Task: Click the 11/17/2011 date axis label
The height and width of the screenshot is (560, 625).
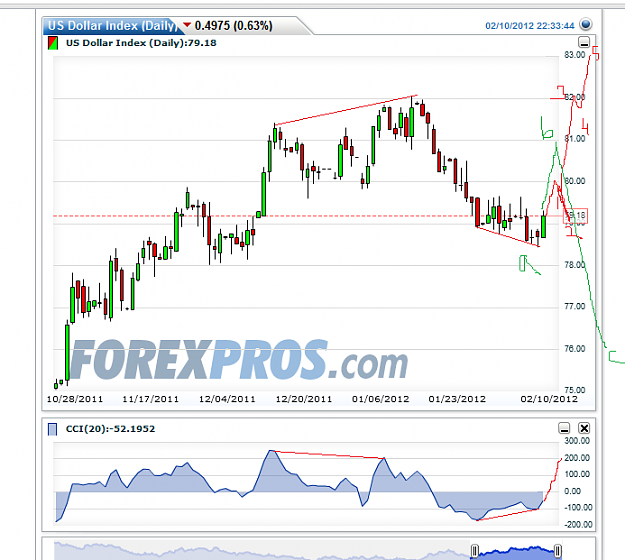Action: click(x=150, y=399)
